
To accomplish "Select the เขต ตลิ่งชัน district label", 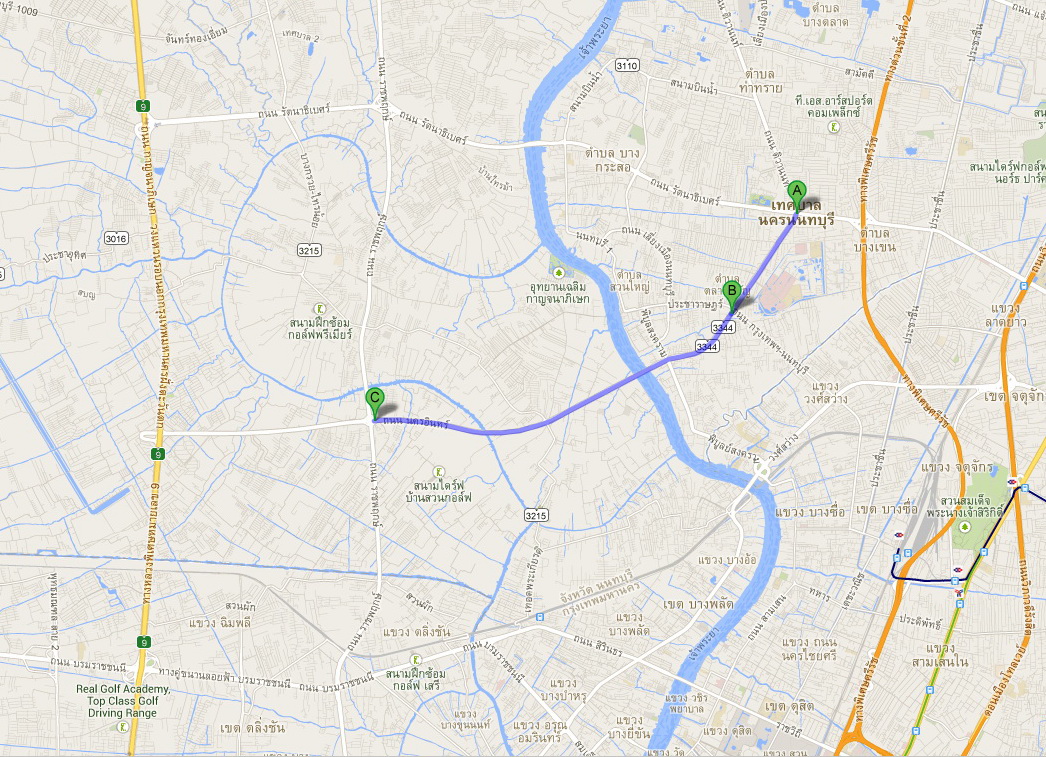I will pos(252,728).
